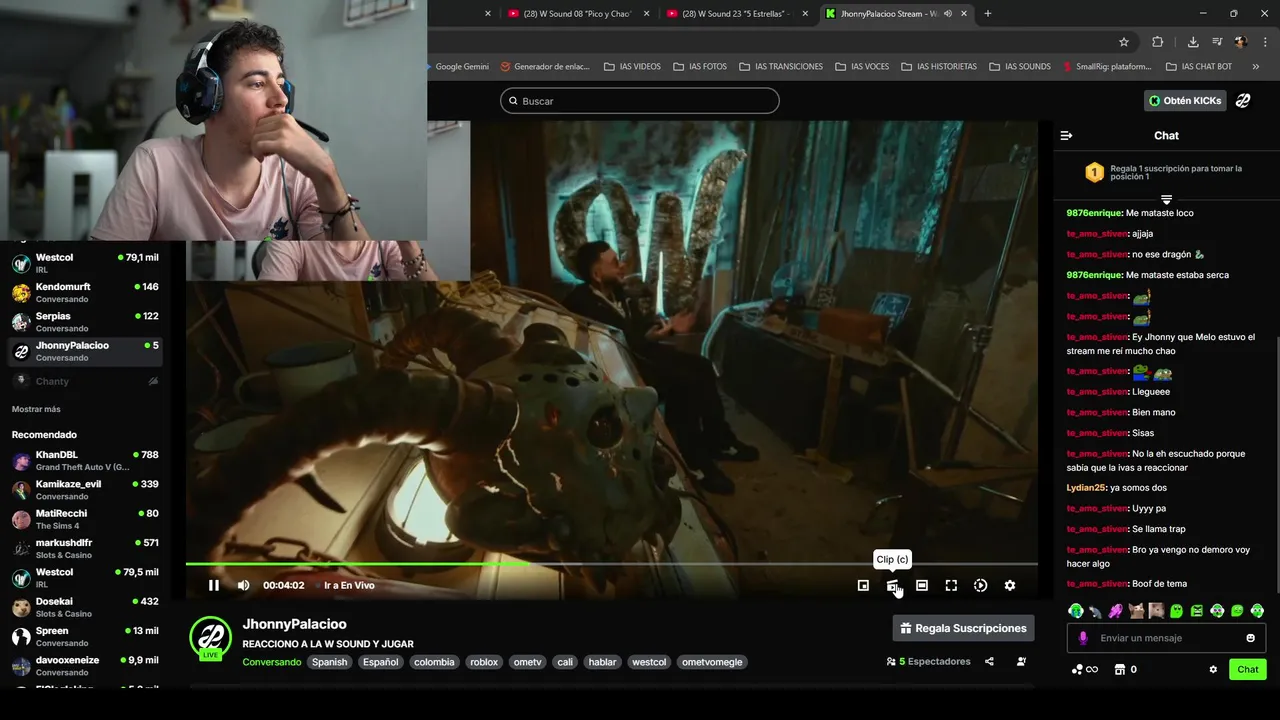Open IAS SOUNDS bookmark folder
Screen dimensions: 1280x720
tap(1020, 67)
